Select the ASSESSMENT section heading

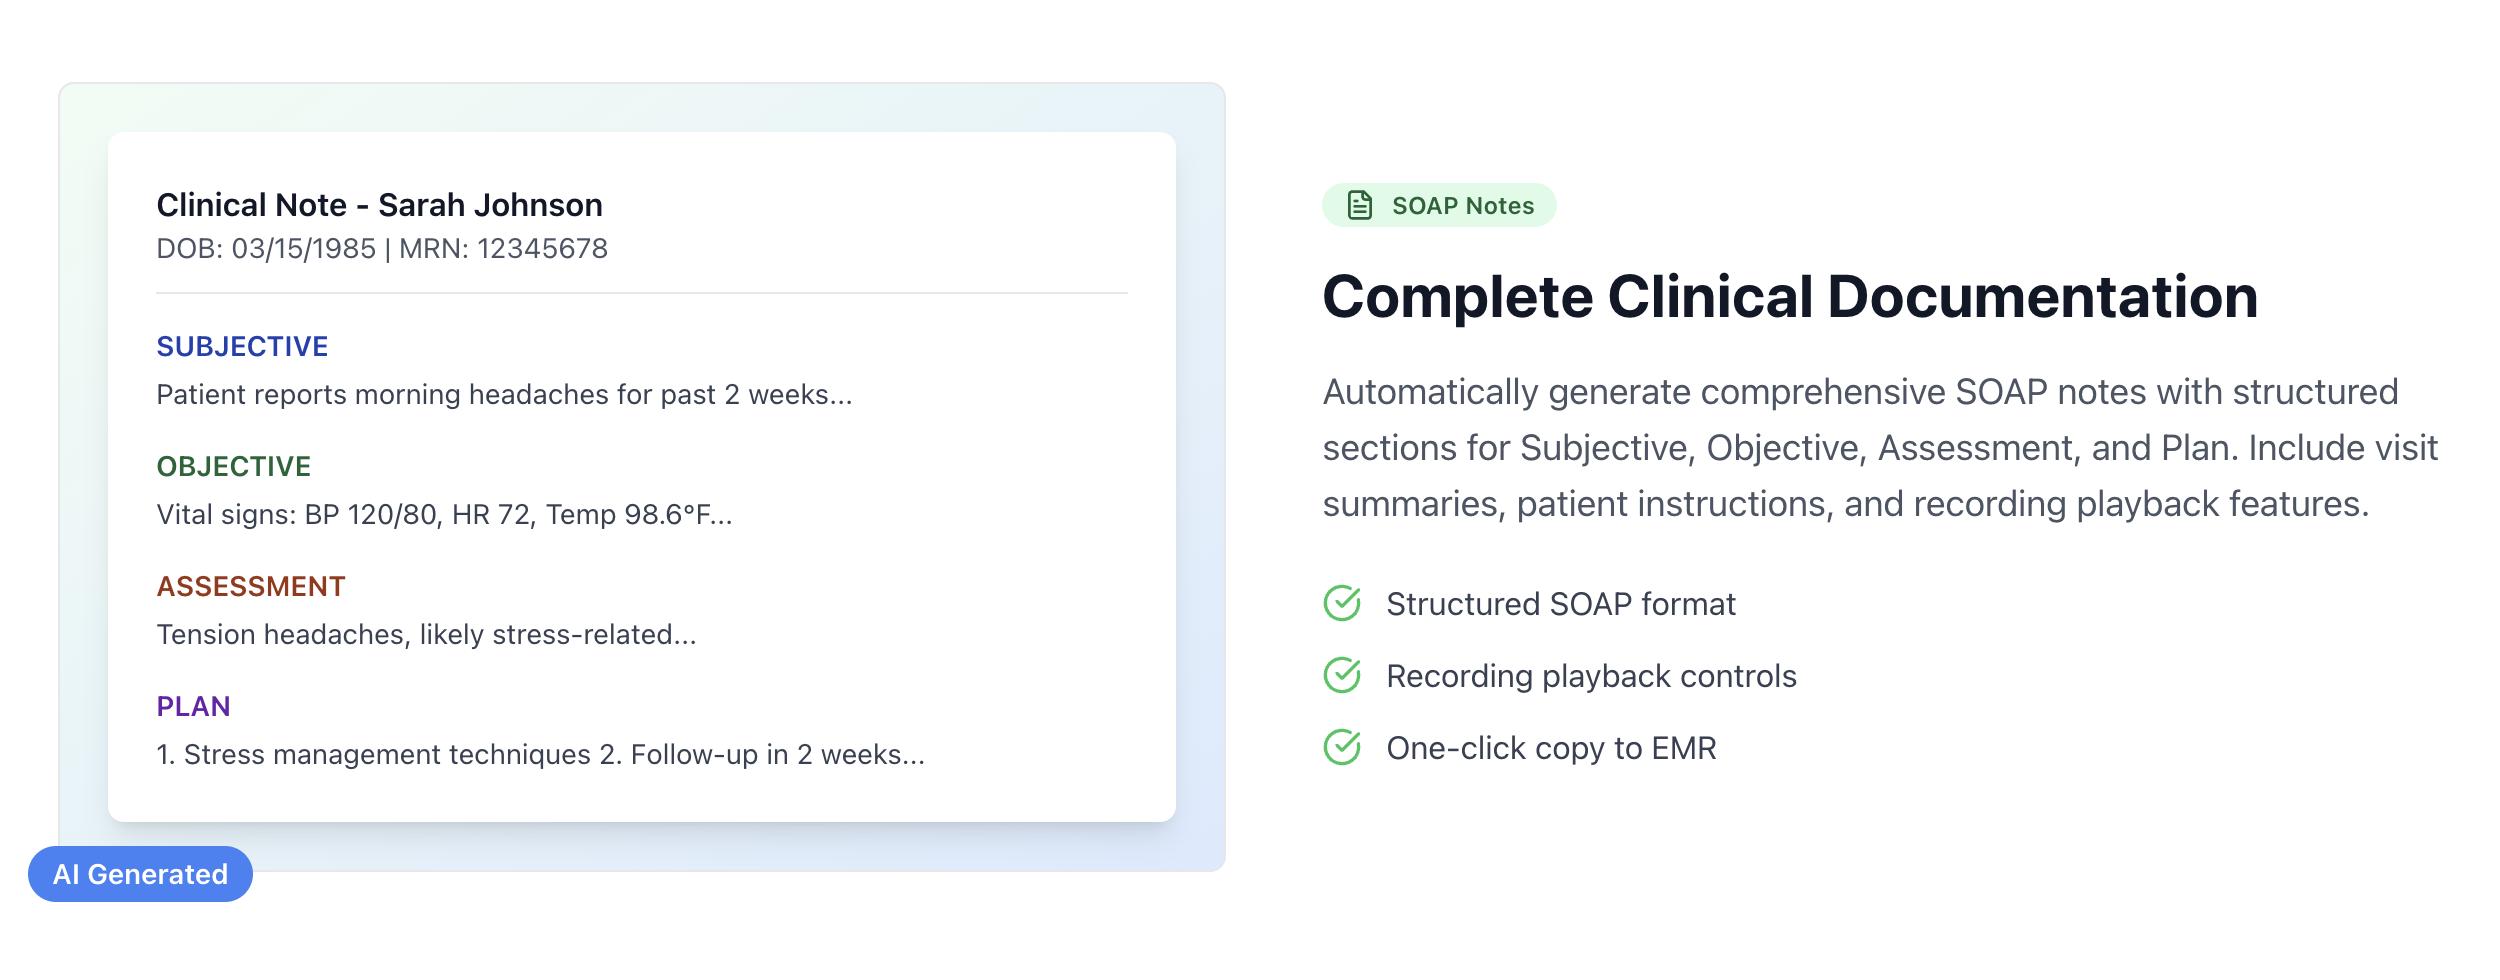[x=251, y=586]
